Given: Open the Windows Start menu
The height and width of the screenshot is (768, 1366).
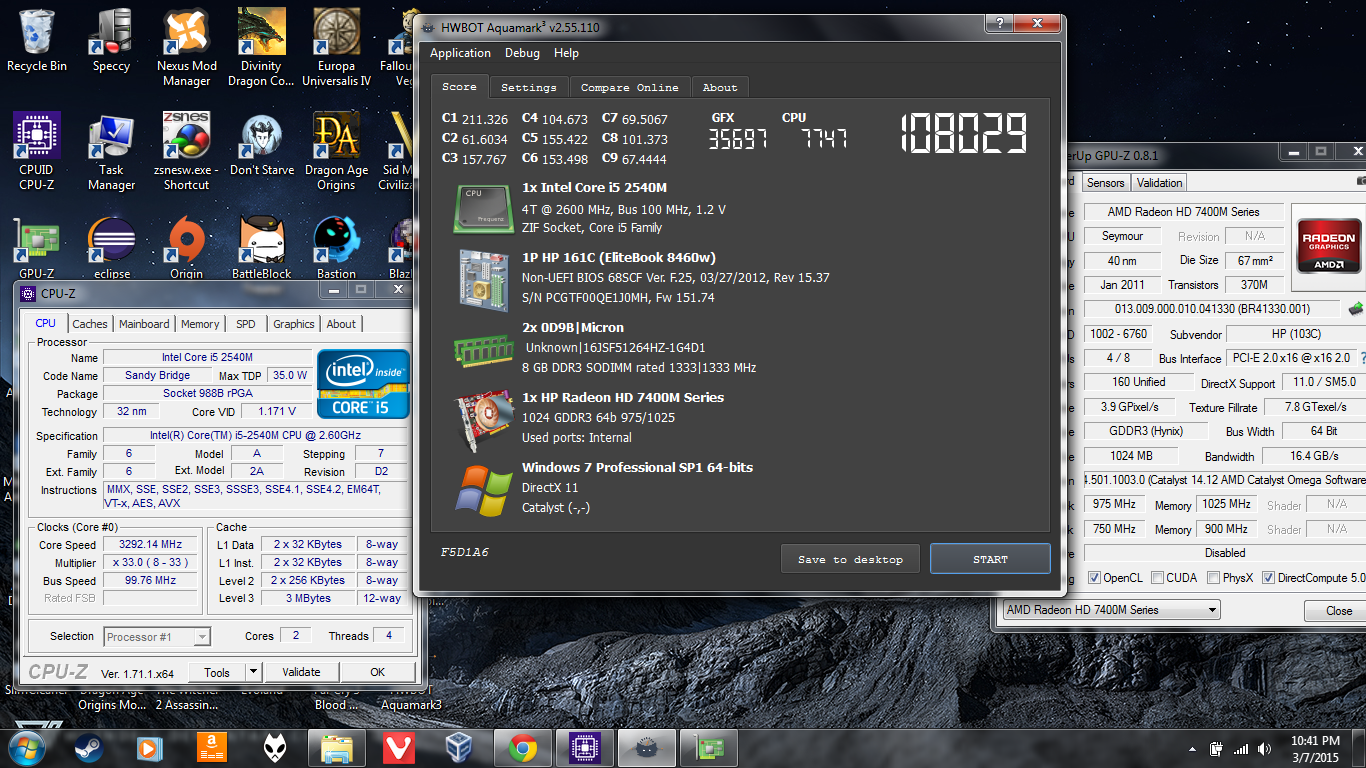Looking at the screenshot, I should pos(27,748).
